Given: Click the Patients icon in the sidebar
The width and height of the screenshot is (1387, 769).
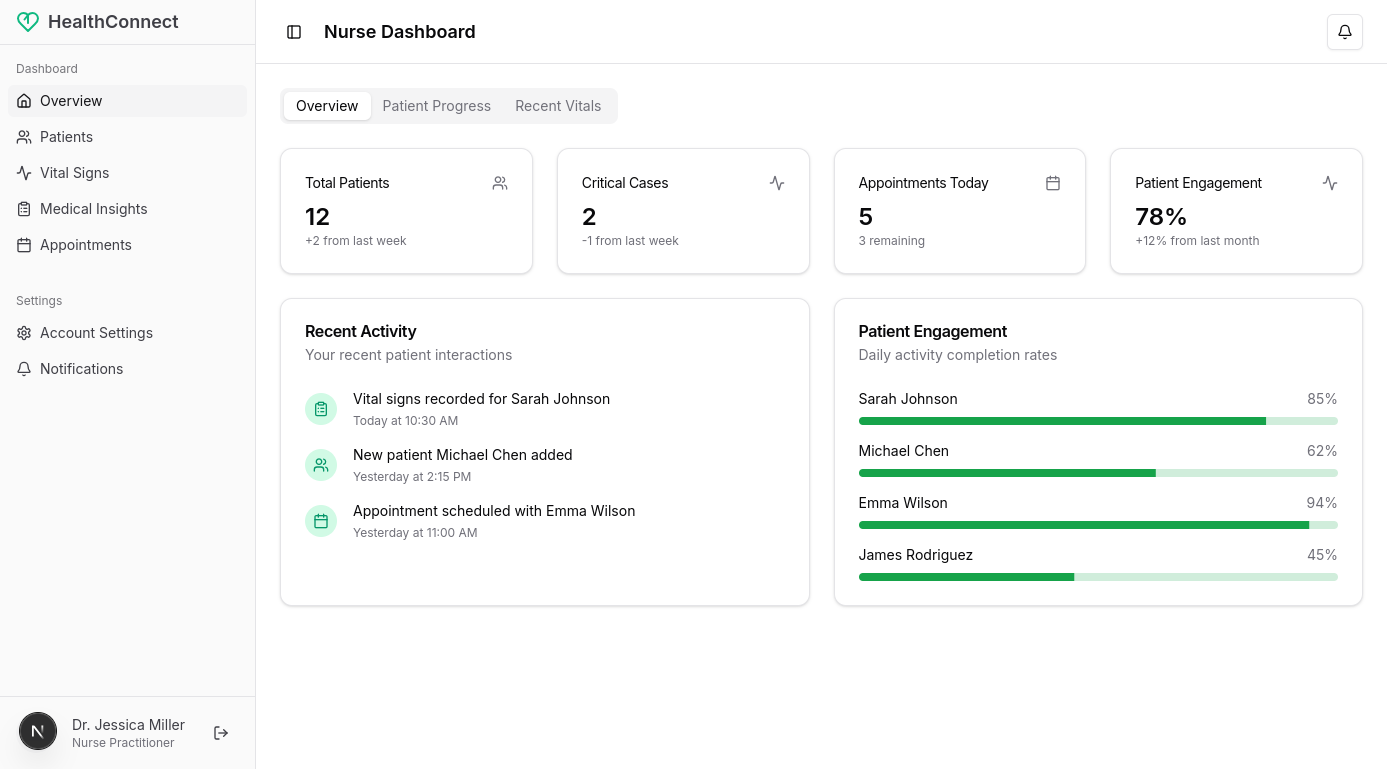Looking at the screenshot, I should click(24, 136).
